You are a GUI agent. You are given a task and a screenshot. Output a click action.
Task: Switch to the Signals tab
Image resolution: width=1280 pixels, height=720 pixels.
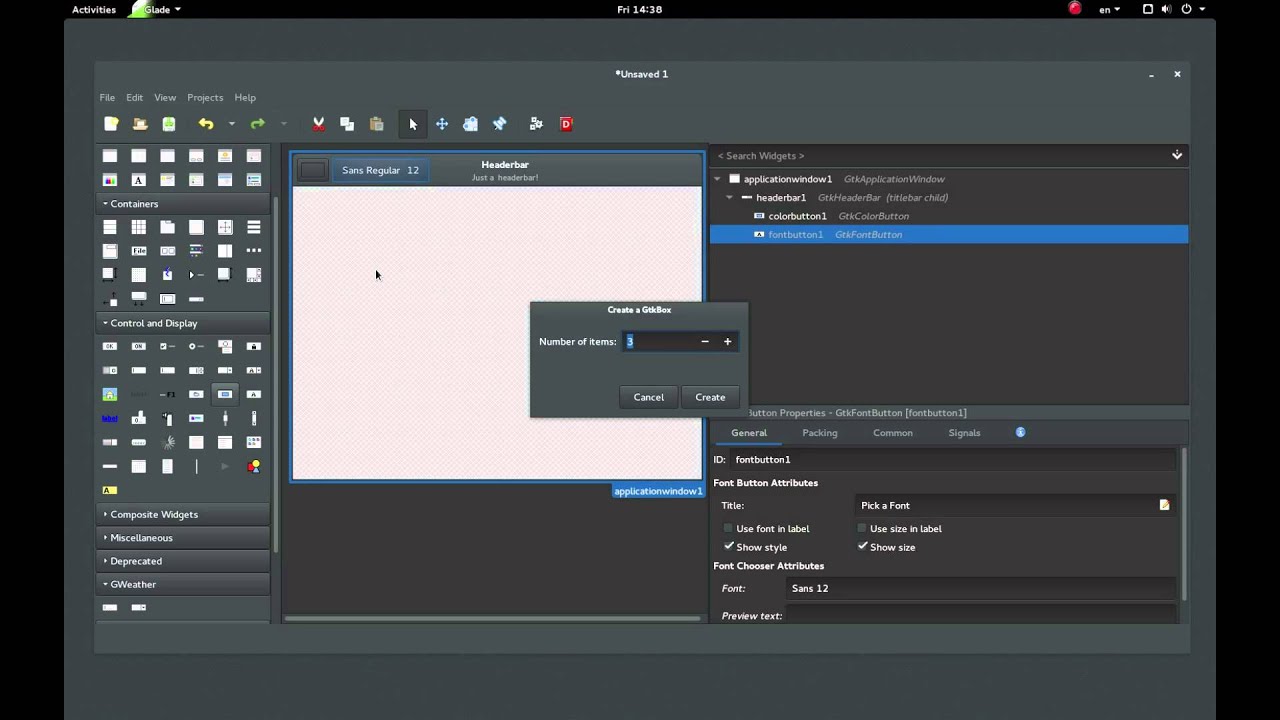(x=964, y=433)
